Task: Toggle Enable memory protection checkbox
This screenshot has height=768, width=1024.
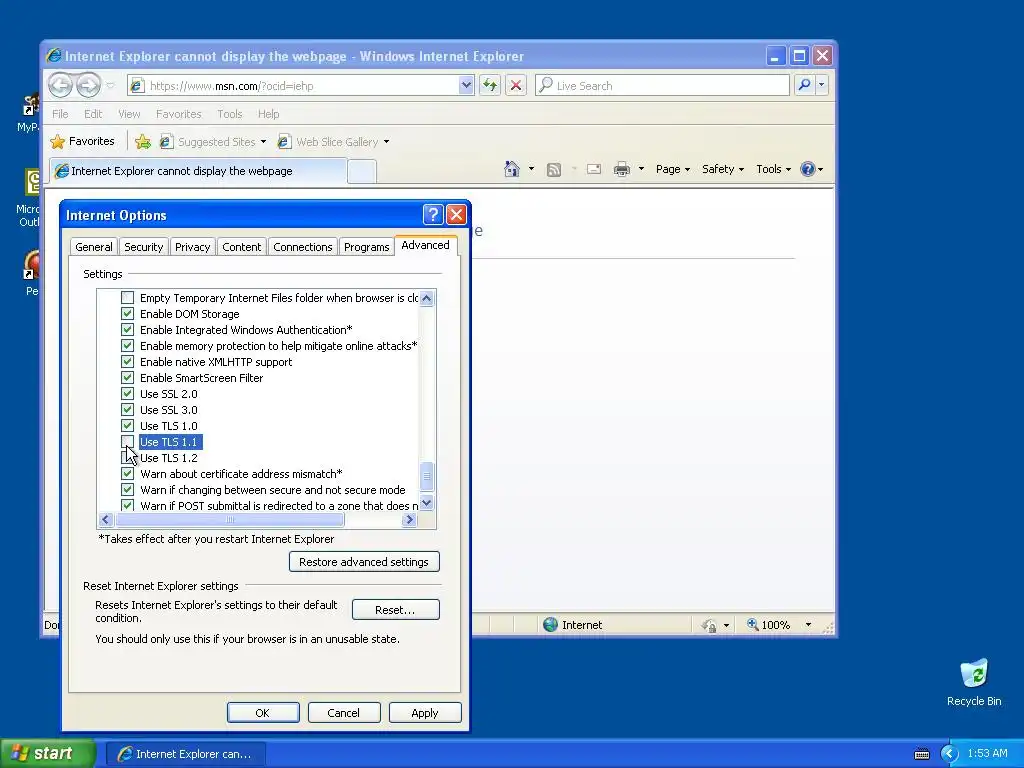Action: 127,345
